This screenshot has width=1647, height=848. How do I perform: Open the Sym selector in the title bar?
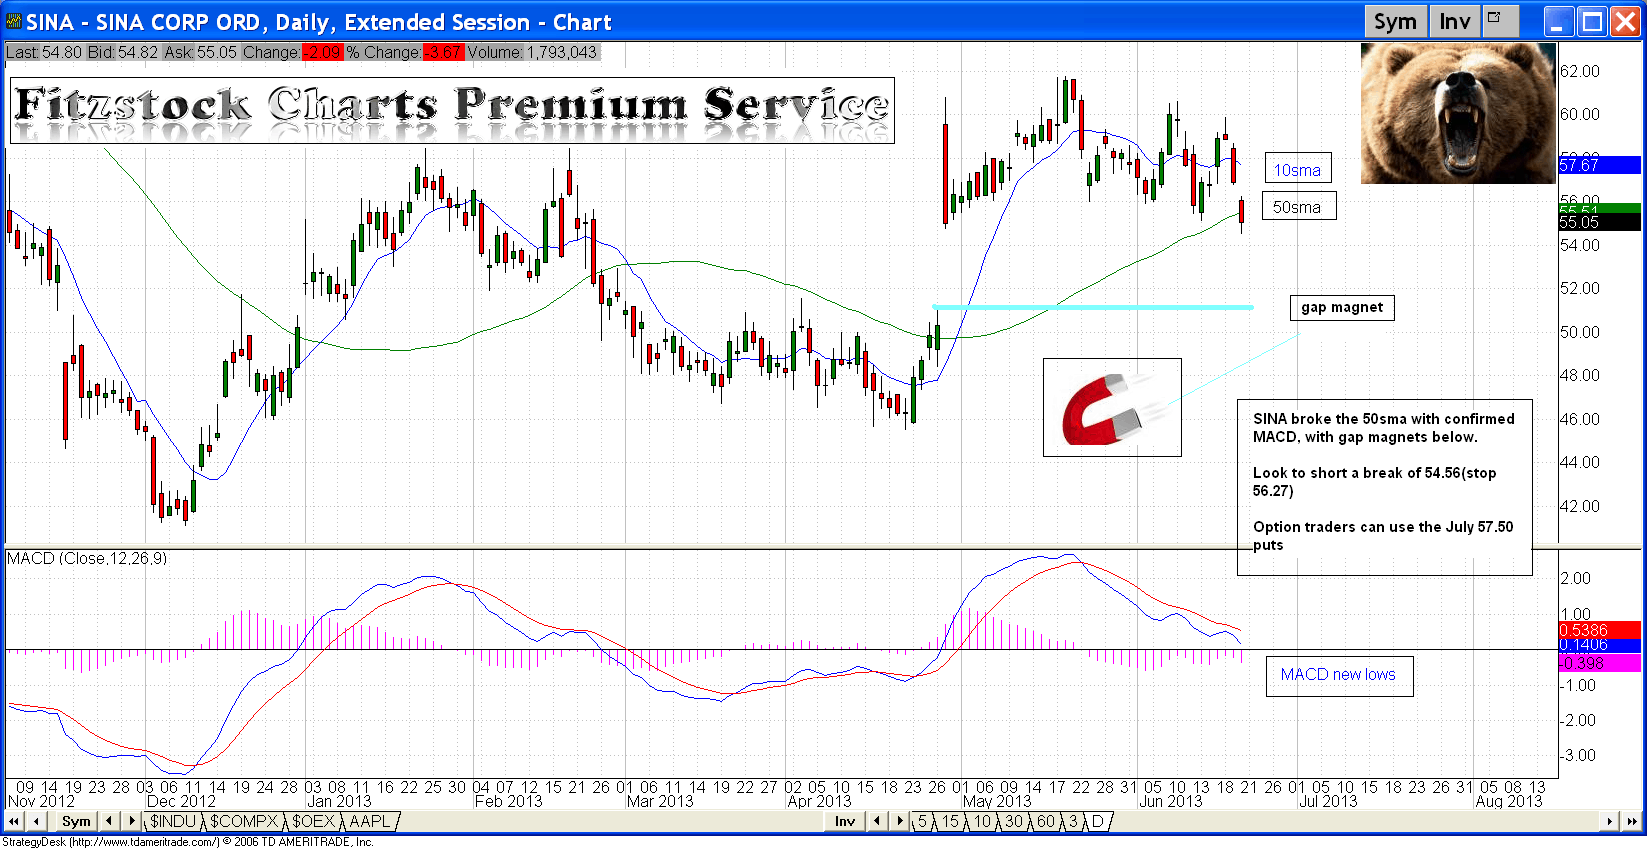click(x=1394, y=21)
